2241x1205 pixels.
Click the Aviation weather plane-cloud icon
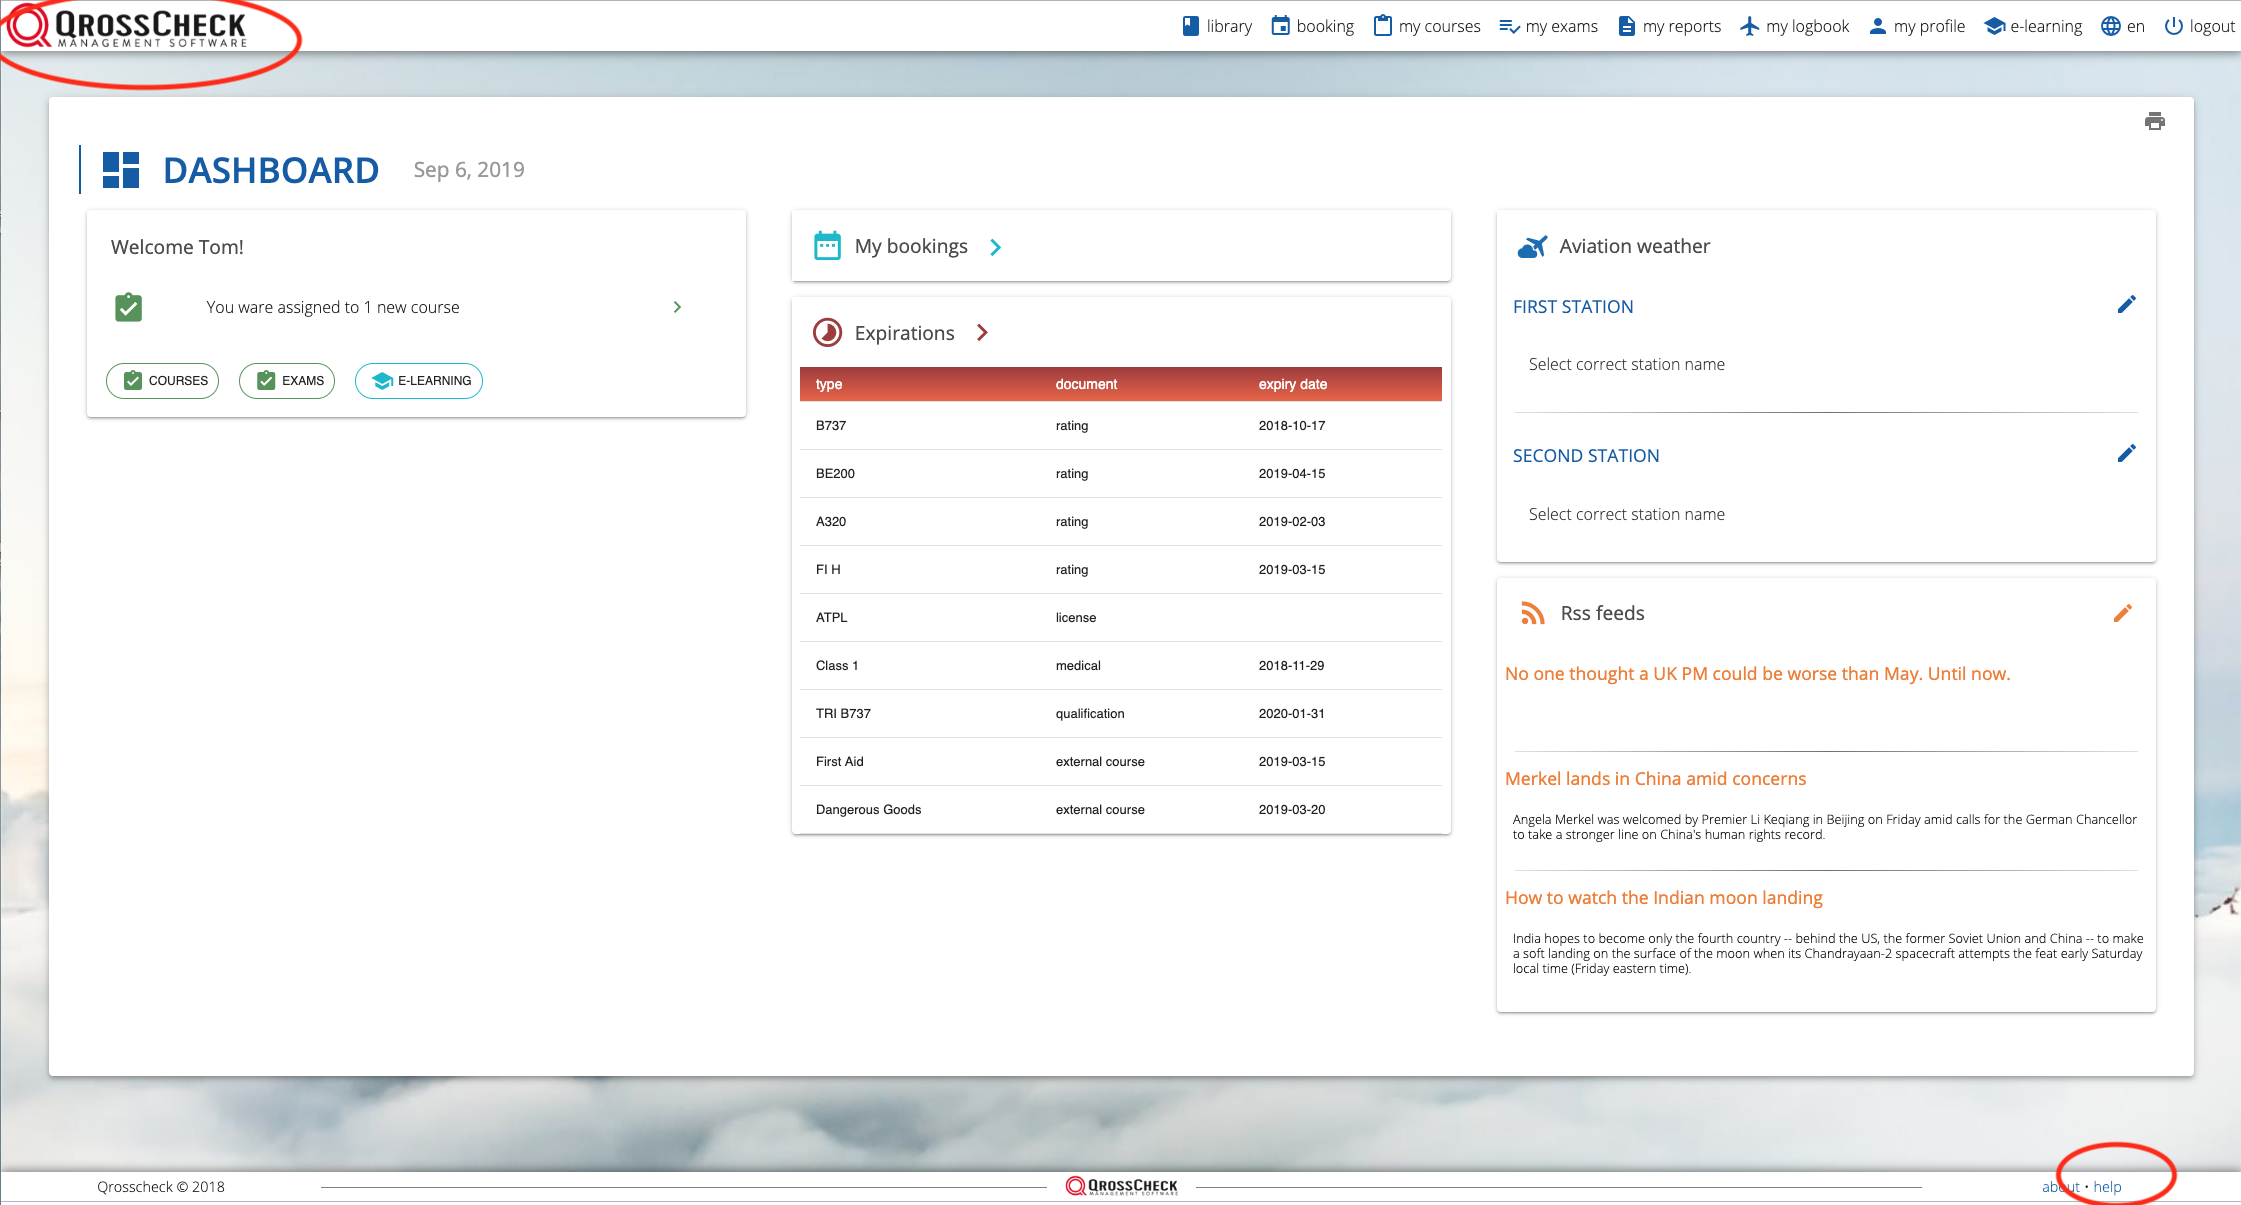pyautogui.click(x=1532, y=246)
